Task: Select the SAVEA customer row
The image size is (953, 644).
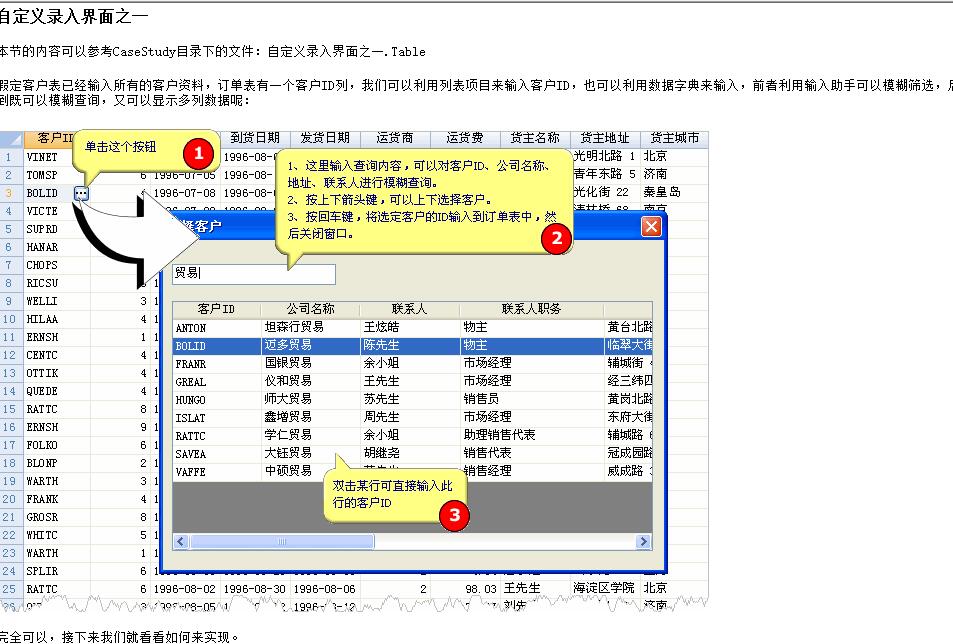Action: point(413,454)
